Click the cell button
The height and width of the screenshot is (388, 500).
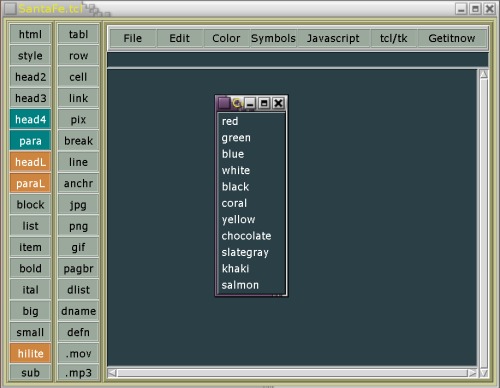(78, 77)
